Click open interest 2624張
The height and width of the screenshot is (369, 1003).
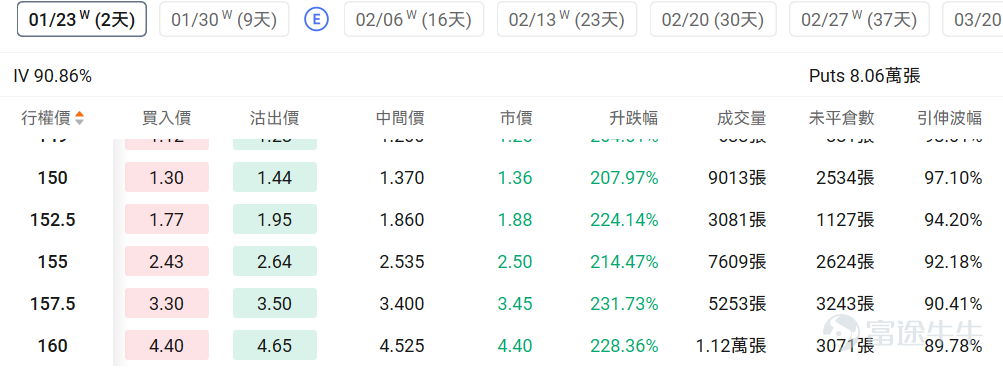(x=845, y=262)
